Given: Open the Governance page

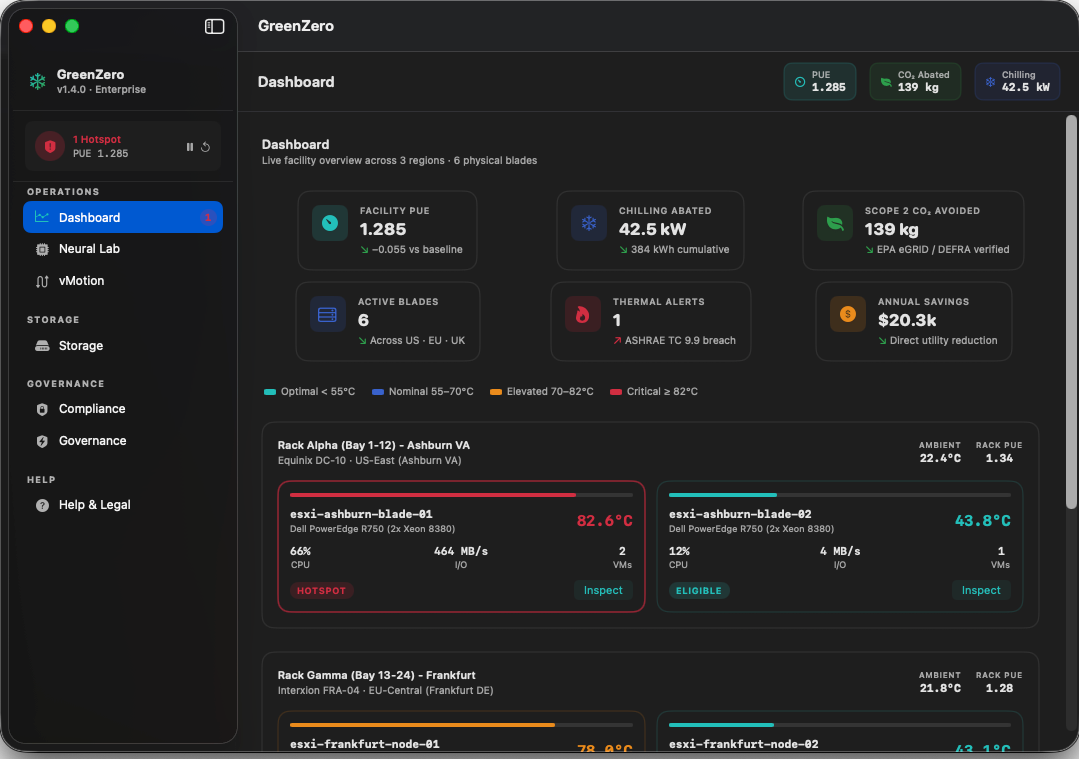Looking at the screenshot, I should tap(123, 441).
